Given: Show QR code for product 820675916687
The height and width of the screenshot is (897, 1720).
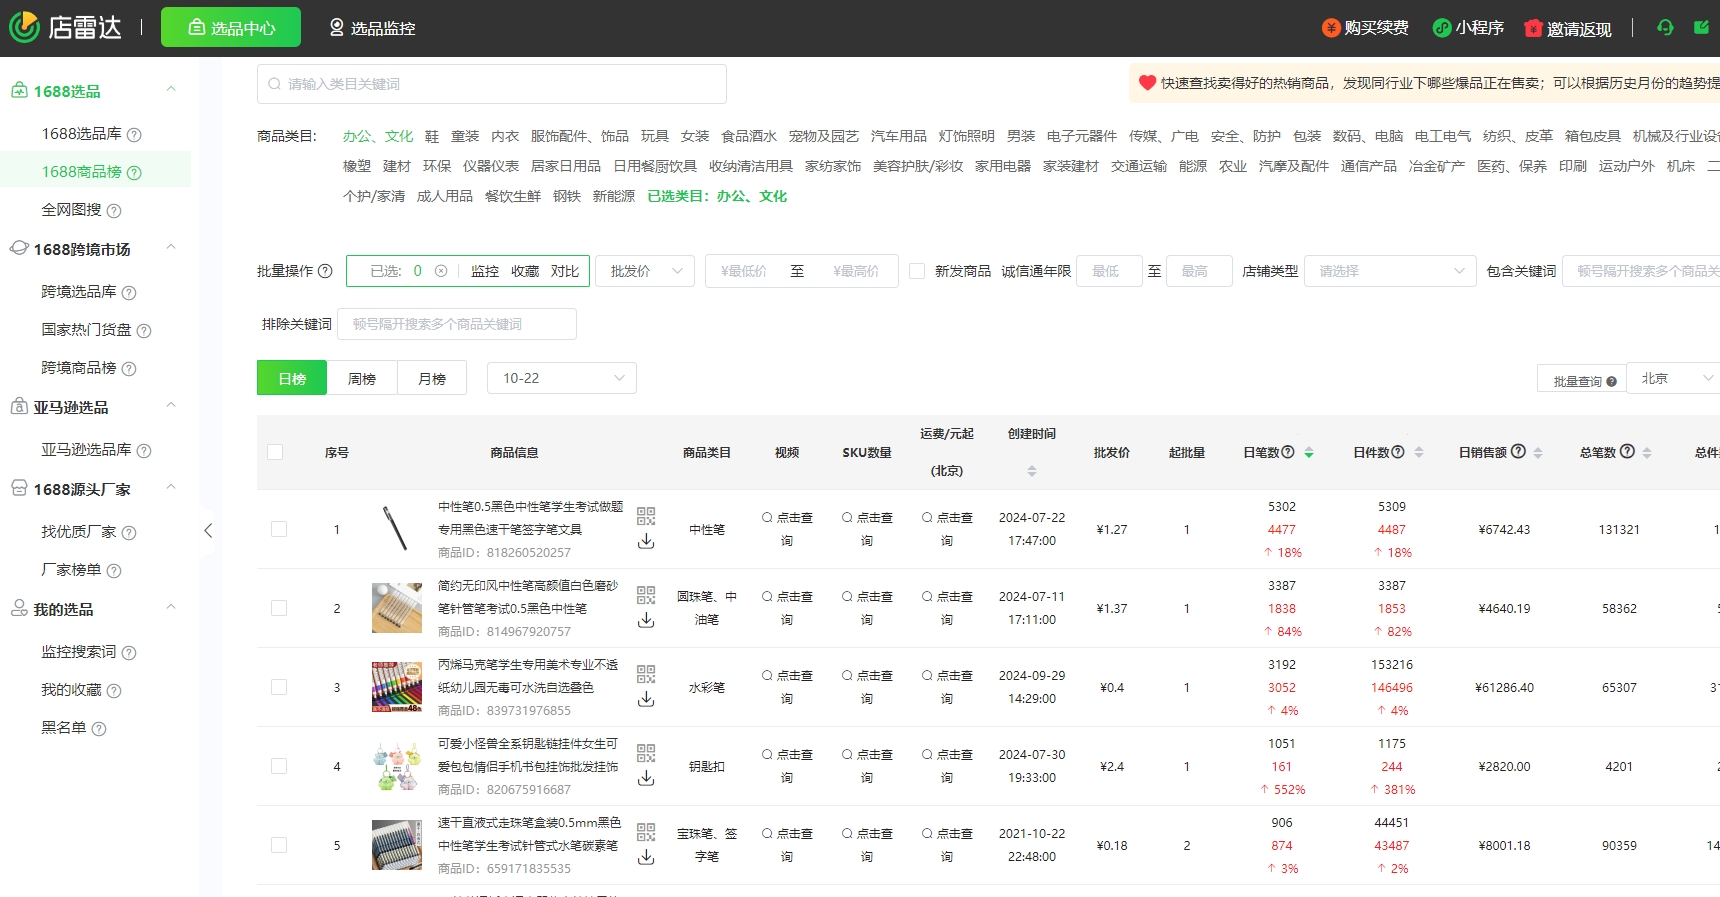Looking at the screenshot, I should tap(646, 753).
